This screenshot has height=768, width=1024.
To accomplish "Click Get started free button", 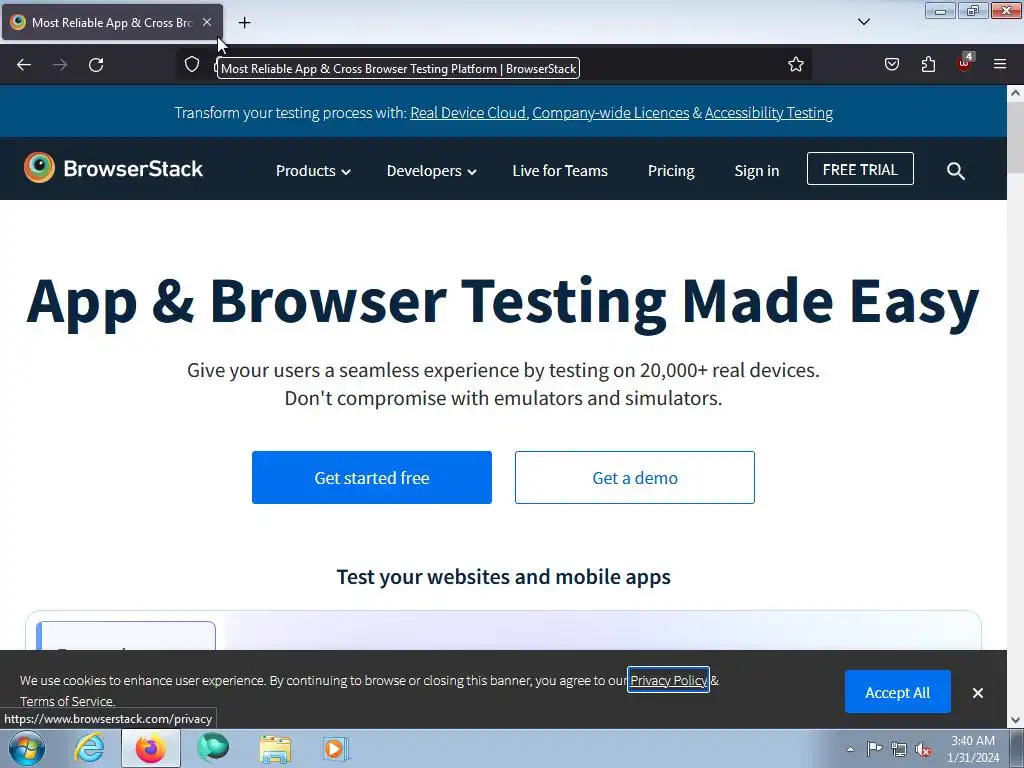I will [x=372, y=477].
